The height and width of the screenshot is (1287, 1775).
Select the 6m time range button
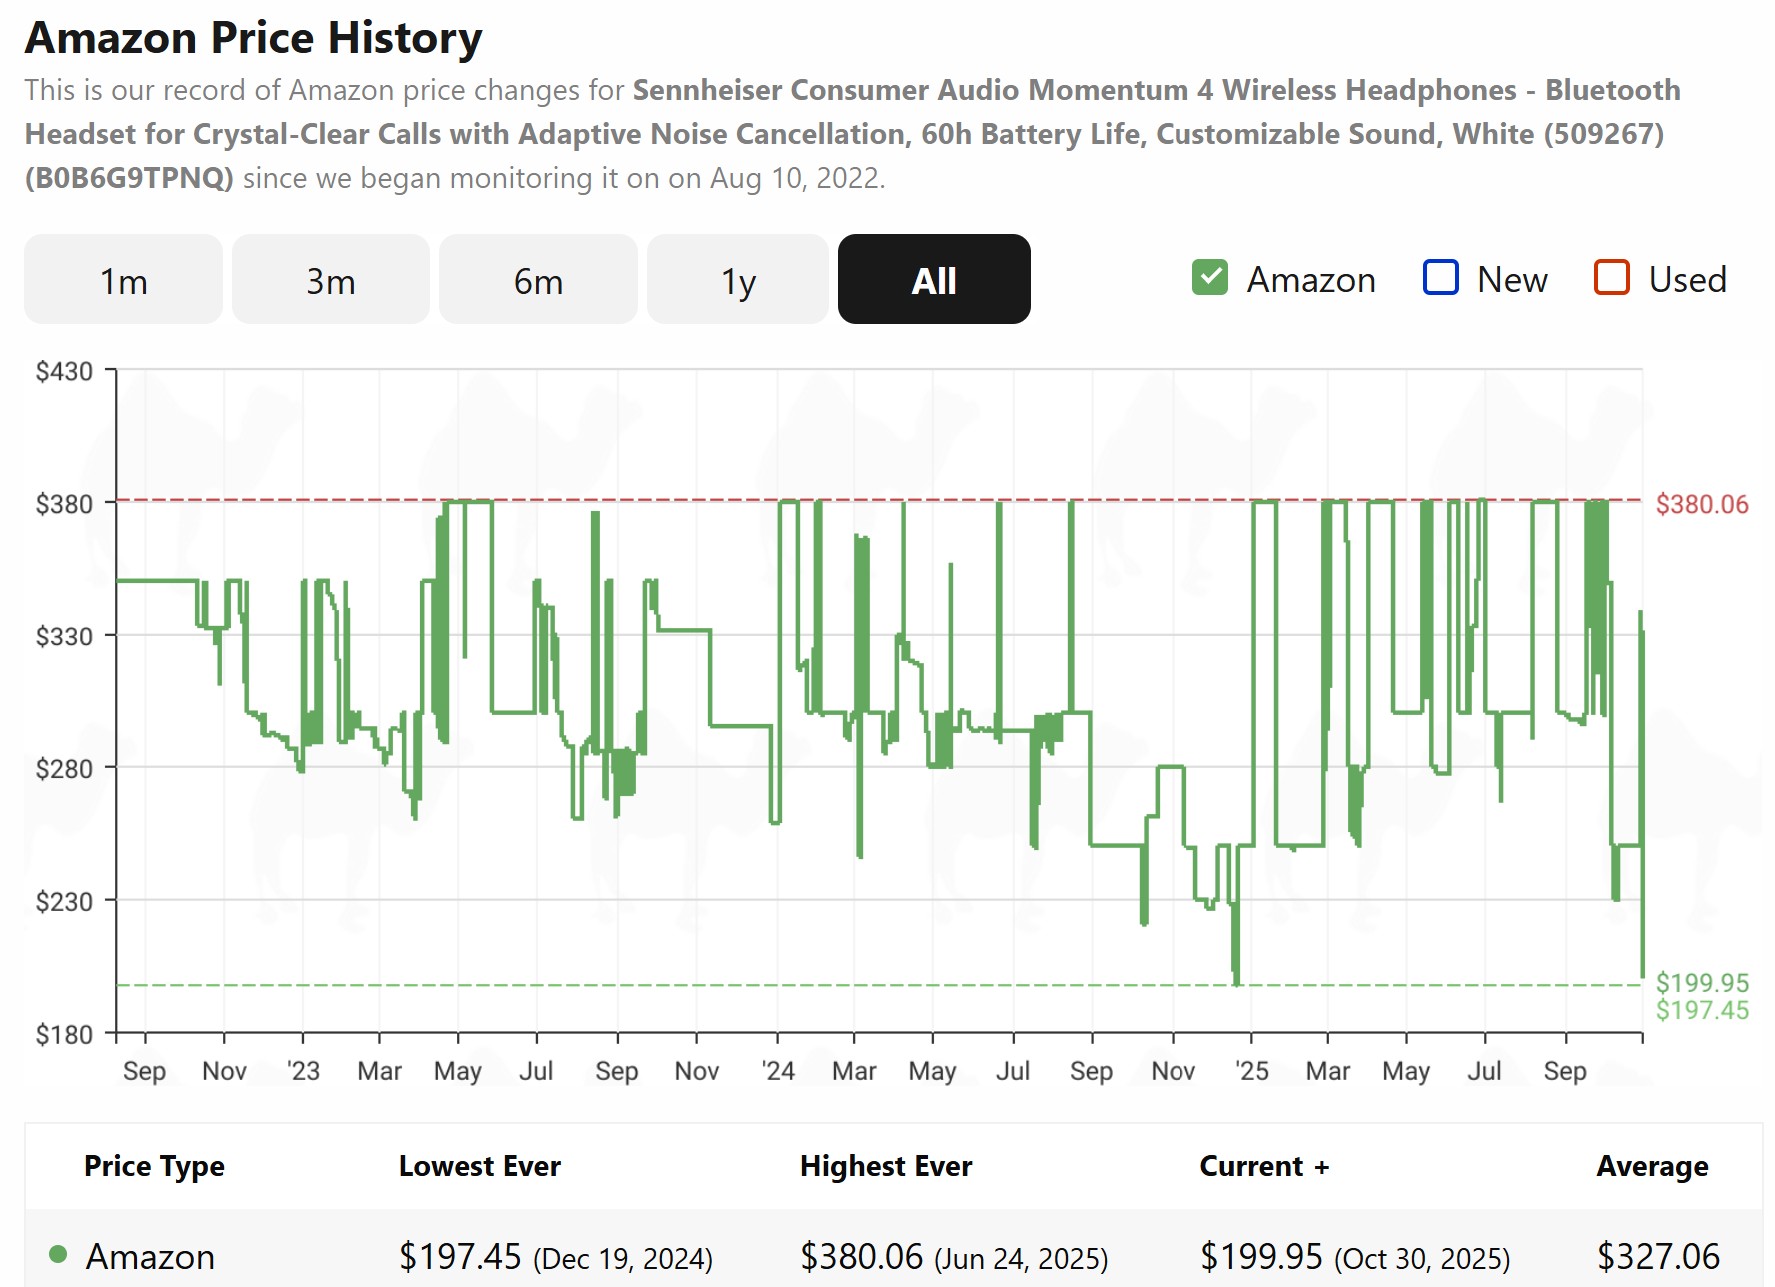pos(537,280)
